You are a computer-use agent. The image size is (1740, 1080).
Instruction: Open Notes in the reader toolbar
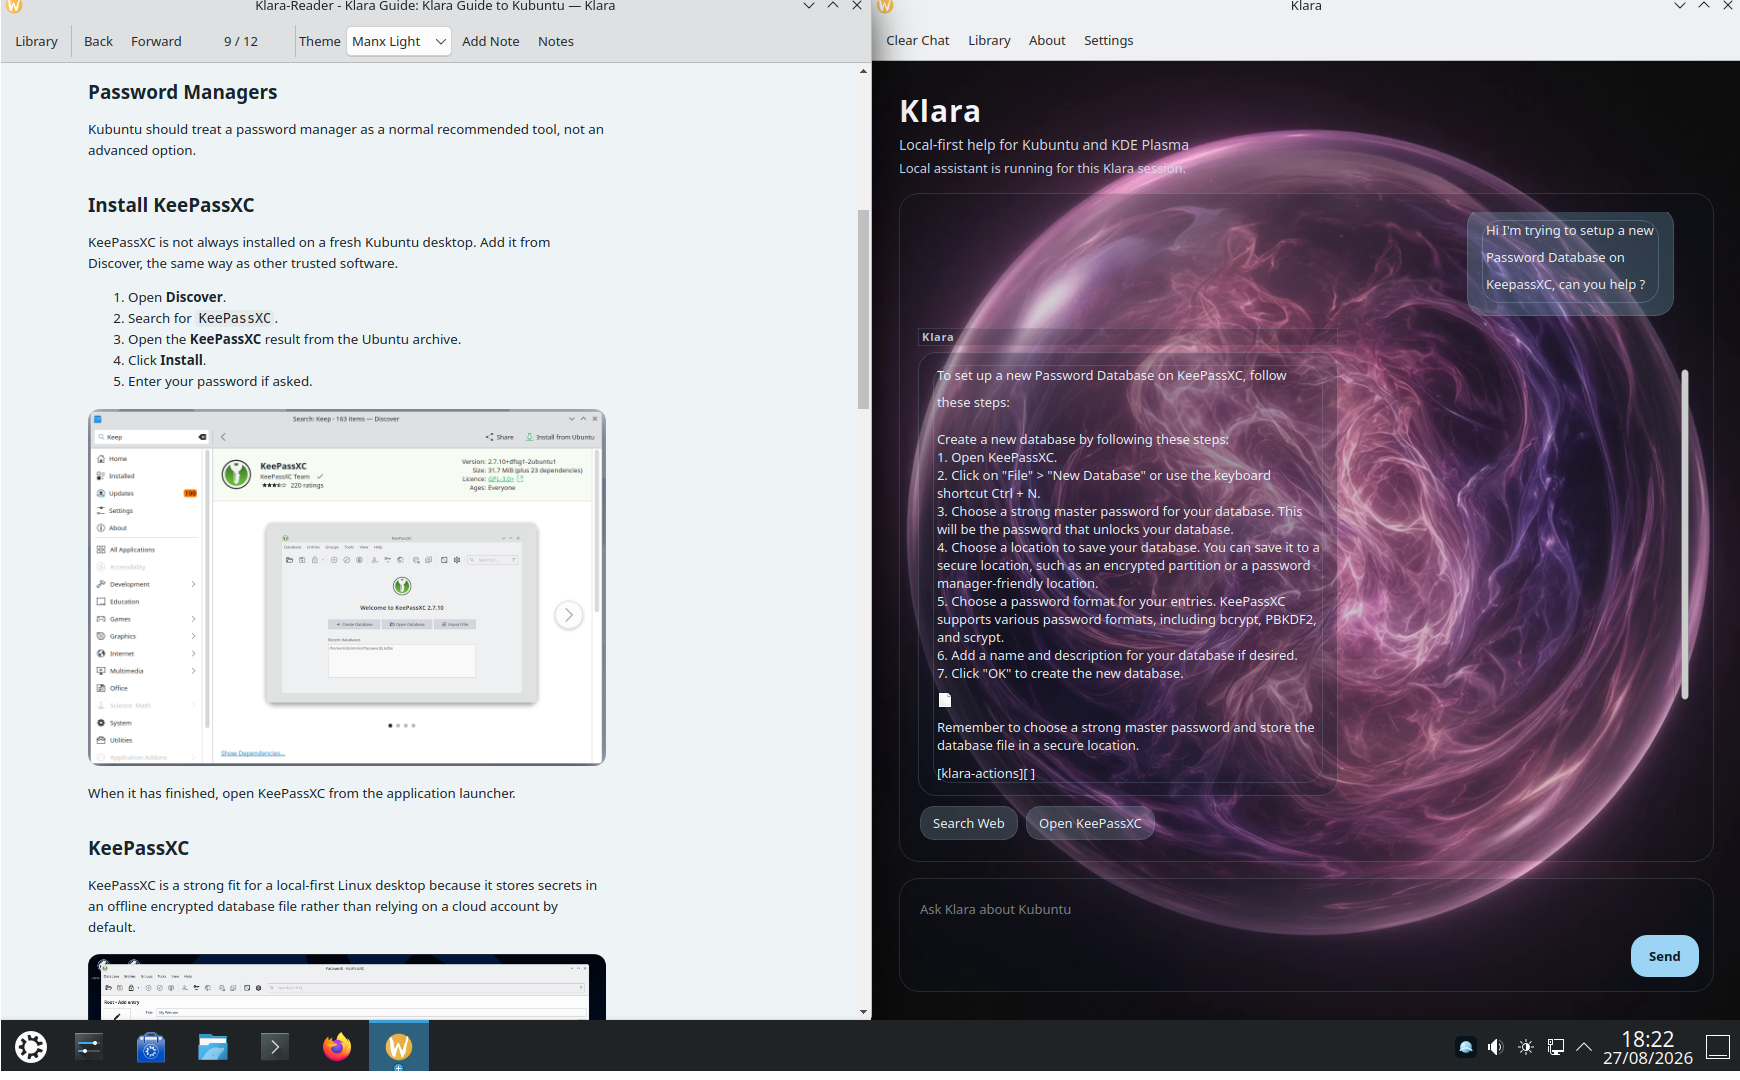coord(556,41)
